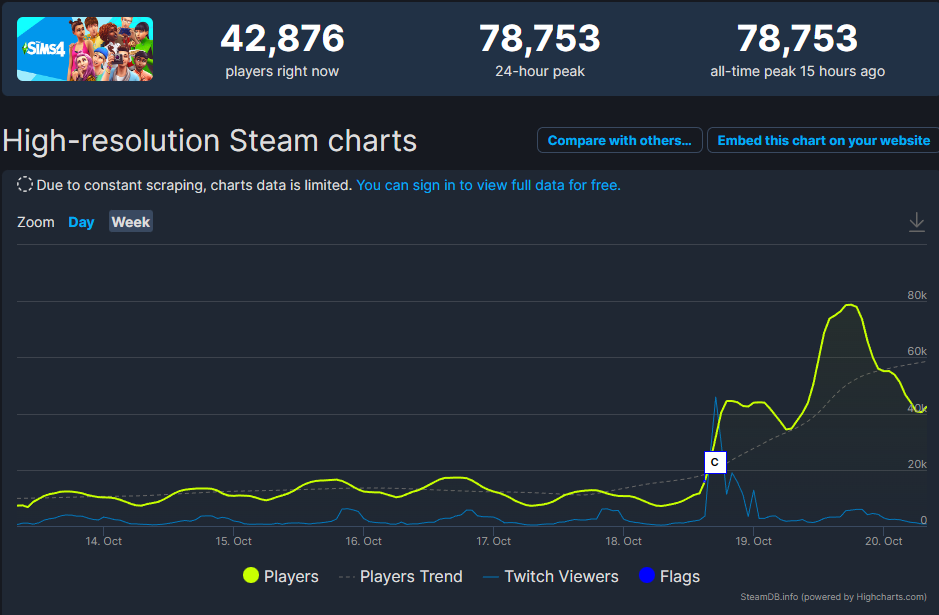Open the sign in to view full data link
The width and height of the screenshot is (939, 615).
[488, 185]
